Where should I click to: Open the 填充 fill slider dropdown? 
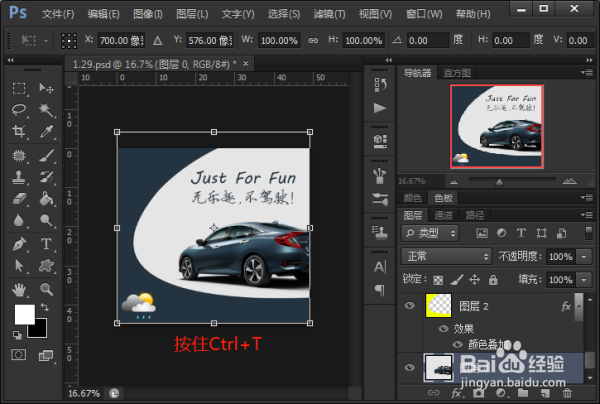point(584,280)
